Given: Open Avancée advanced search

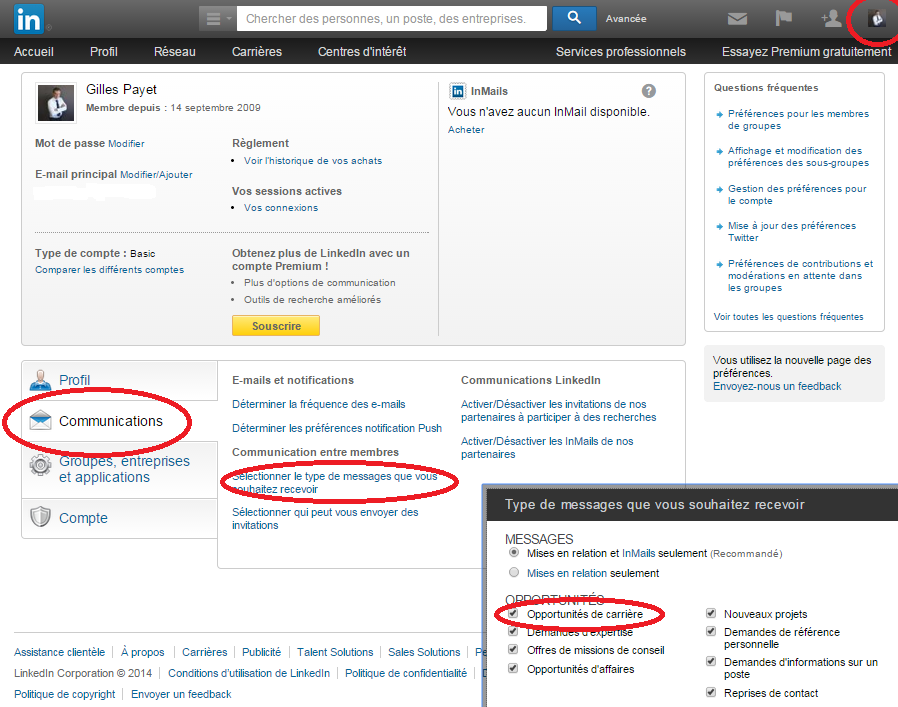Looking at the screenshot, I should [626, 19].
